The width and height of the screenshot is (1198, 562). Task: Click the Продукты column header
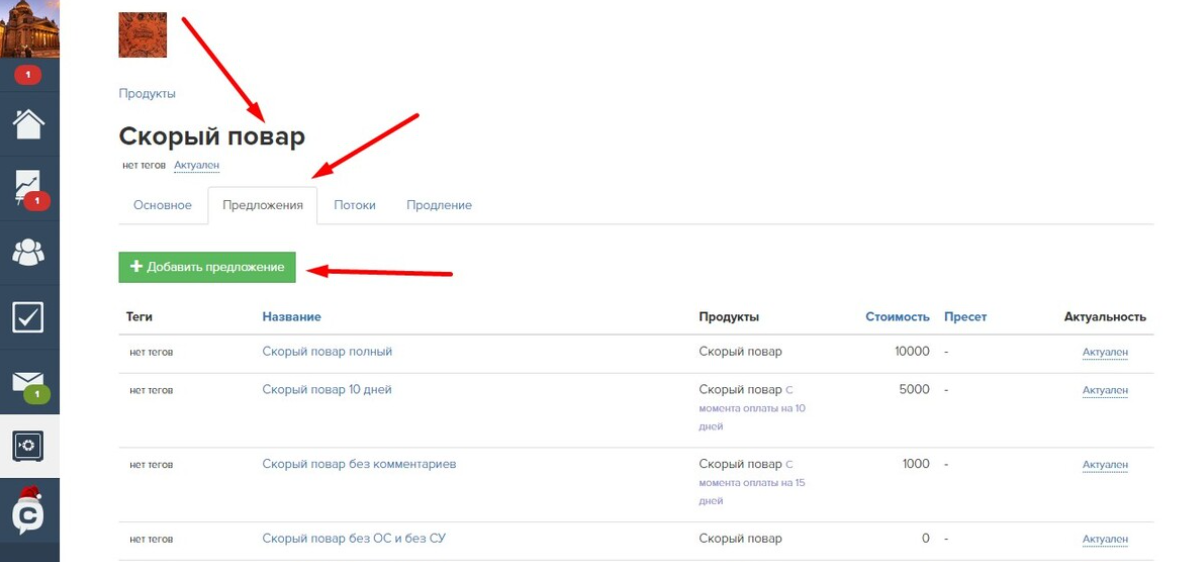(729, 317)
